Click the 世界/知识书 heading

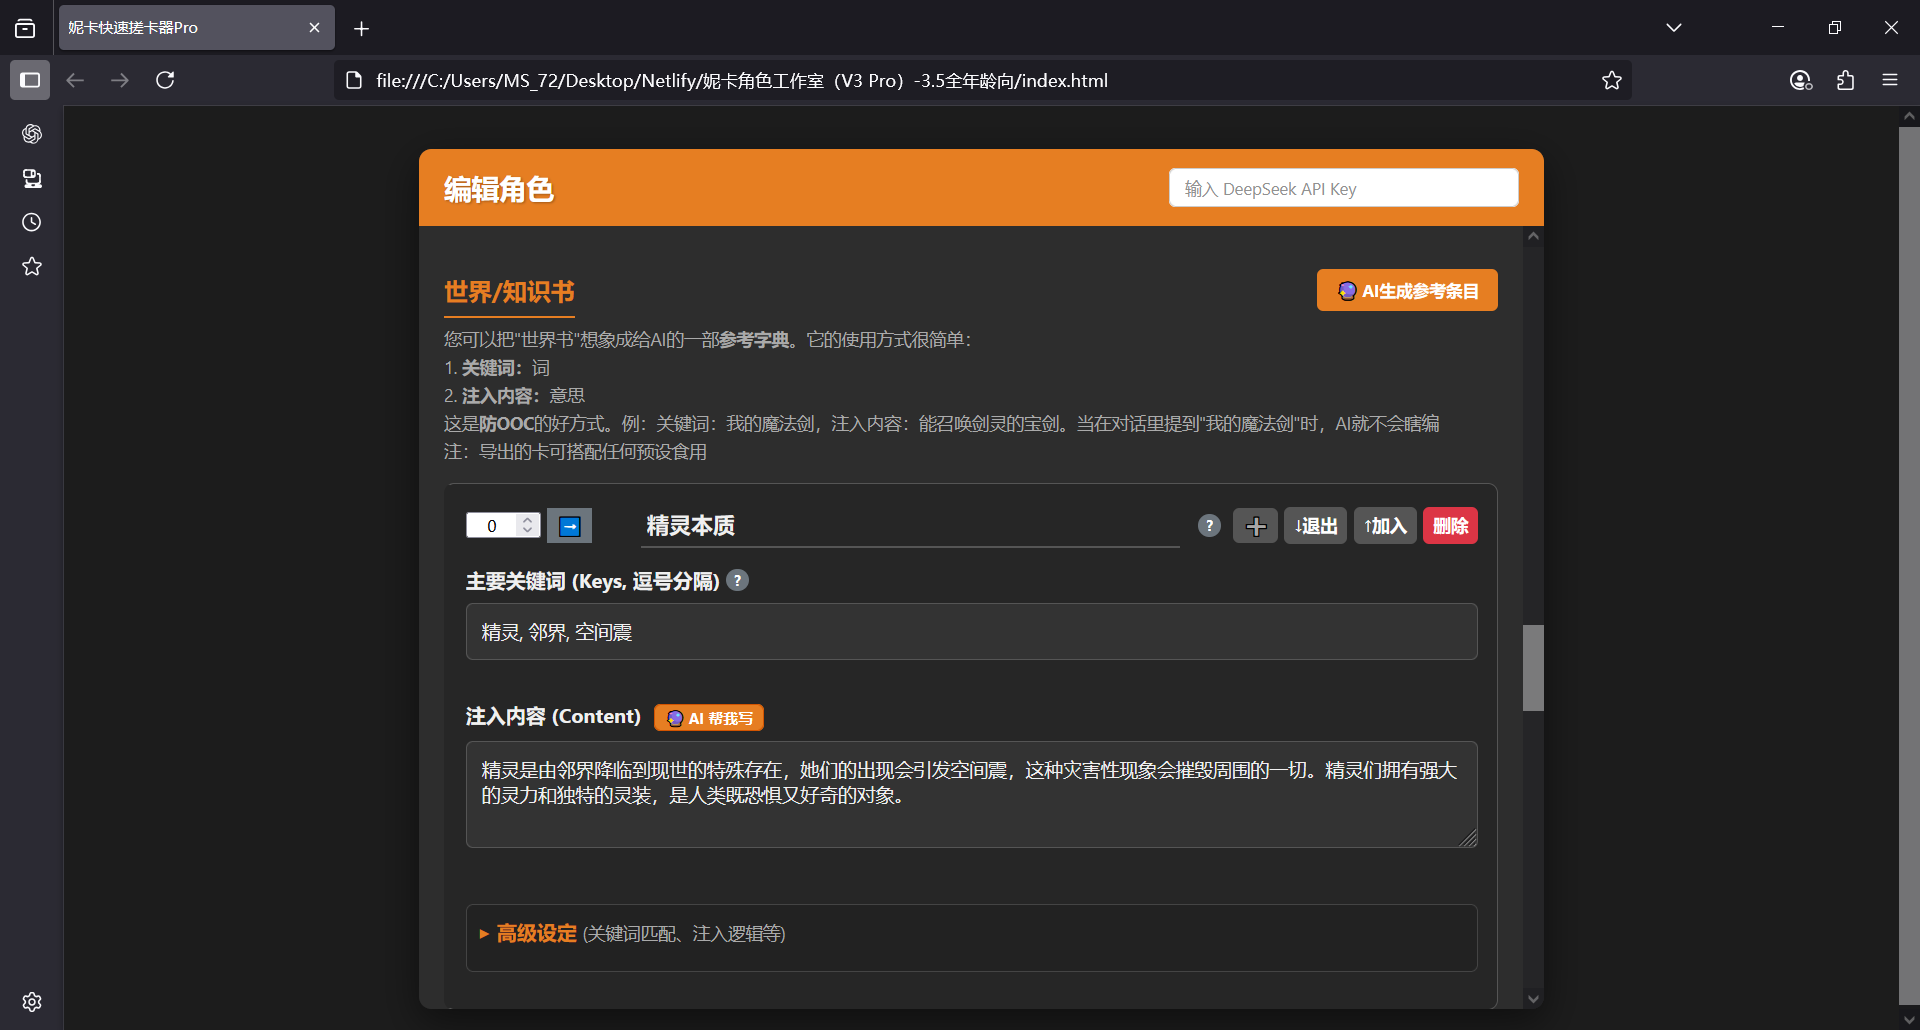point(509,292)
